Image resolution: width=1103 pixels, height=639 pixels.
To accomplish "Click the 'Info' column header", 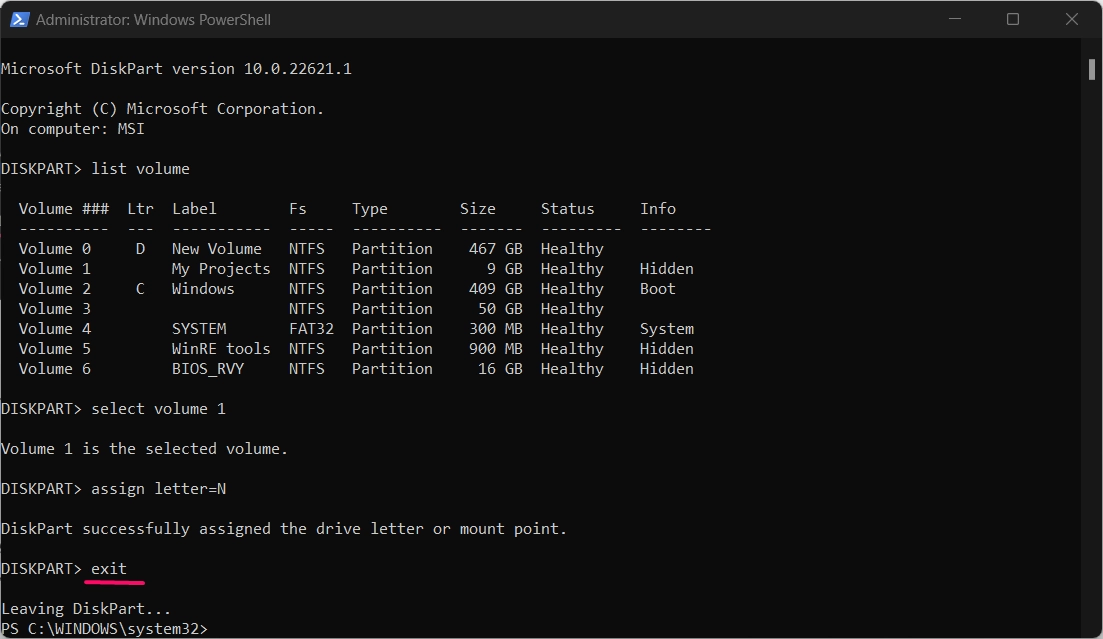I will 658,209.
